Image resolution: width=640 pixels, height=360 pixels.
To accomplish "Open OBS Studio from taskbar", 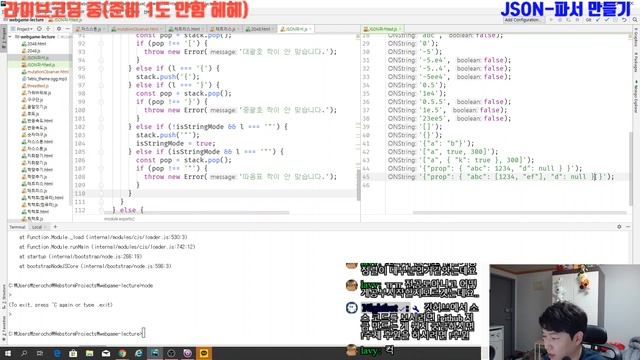I will (171, 353).
